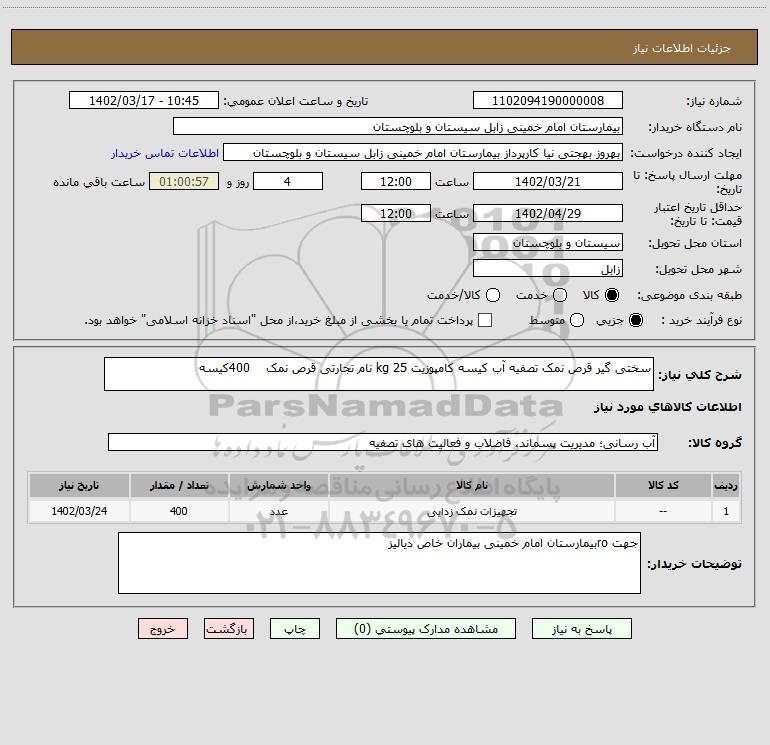This screenshot has height=745, width=770.
Task: Click the گروه کالا field
Action: (383, 442)
